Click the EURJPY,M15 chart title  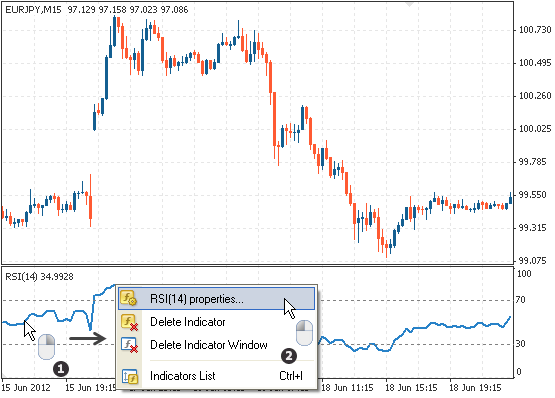point(33,10)
